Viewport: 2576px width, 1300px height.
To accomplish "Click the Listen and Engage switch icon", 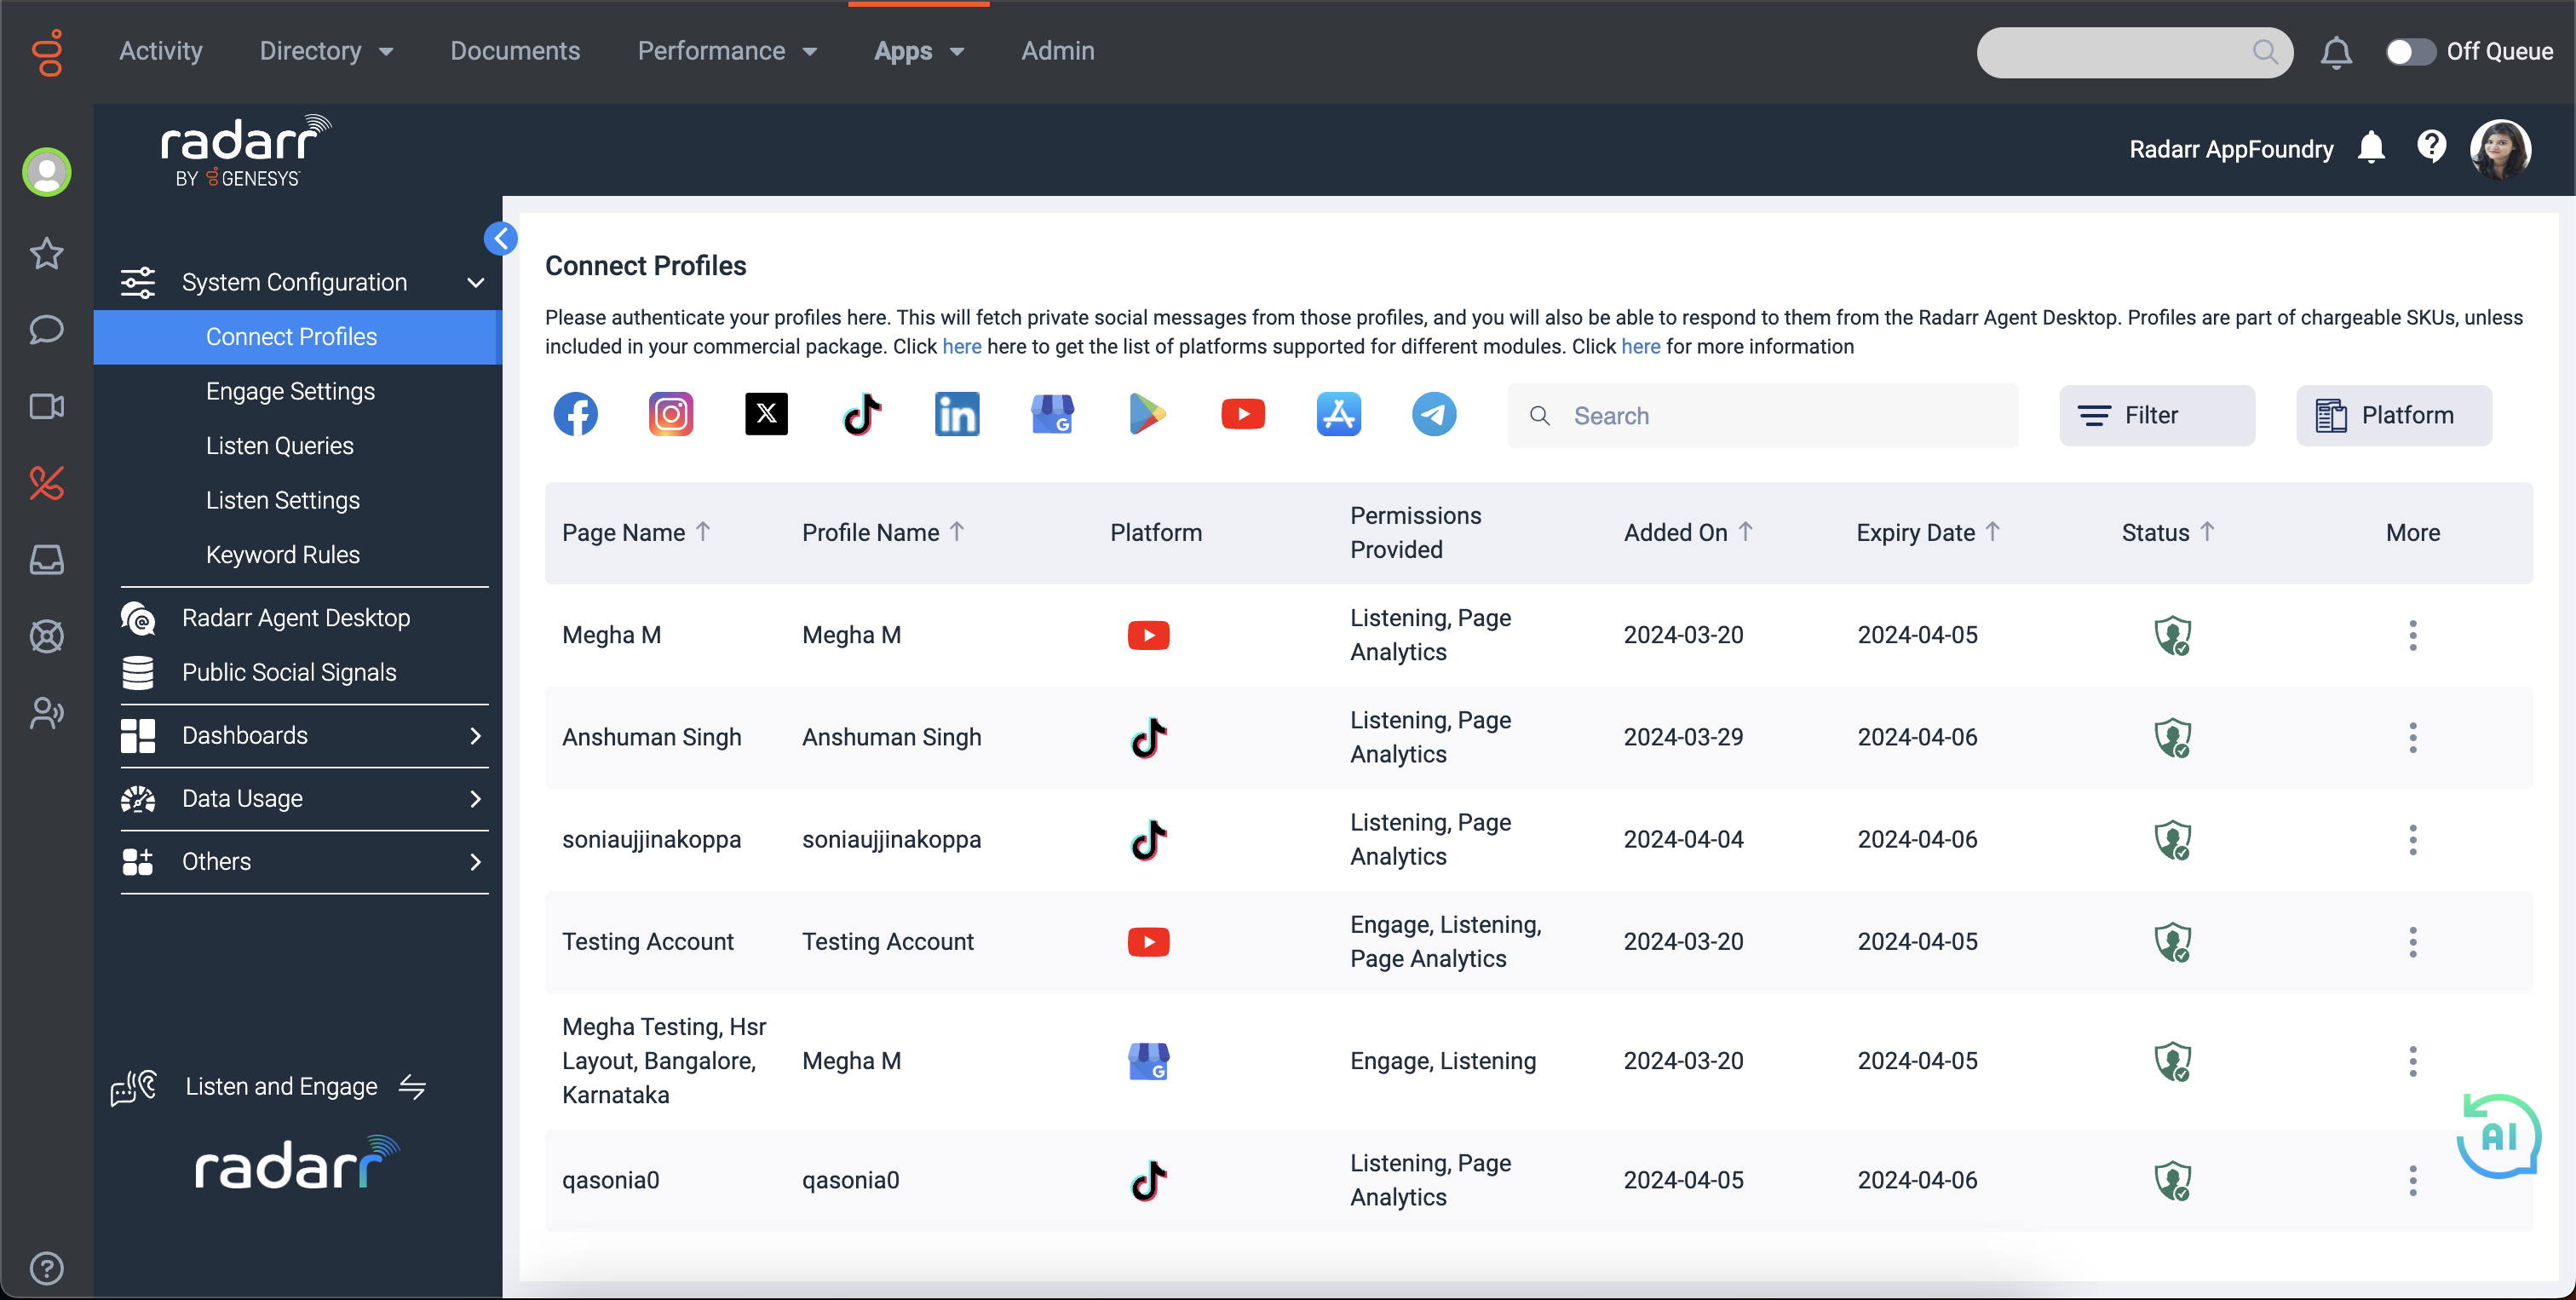I will [413, 1087].
